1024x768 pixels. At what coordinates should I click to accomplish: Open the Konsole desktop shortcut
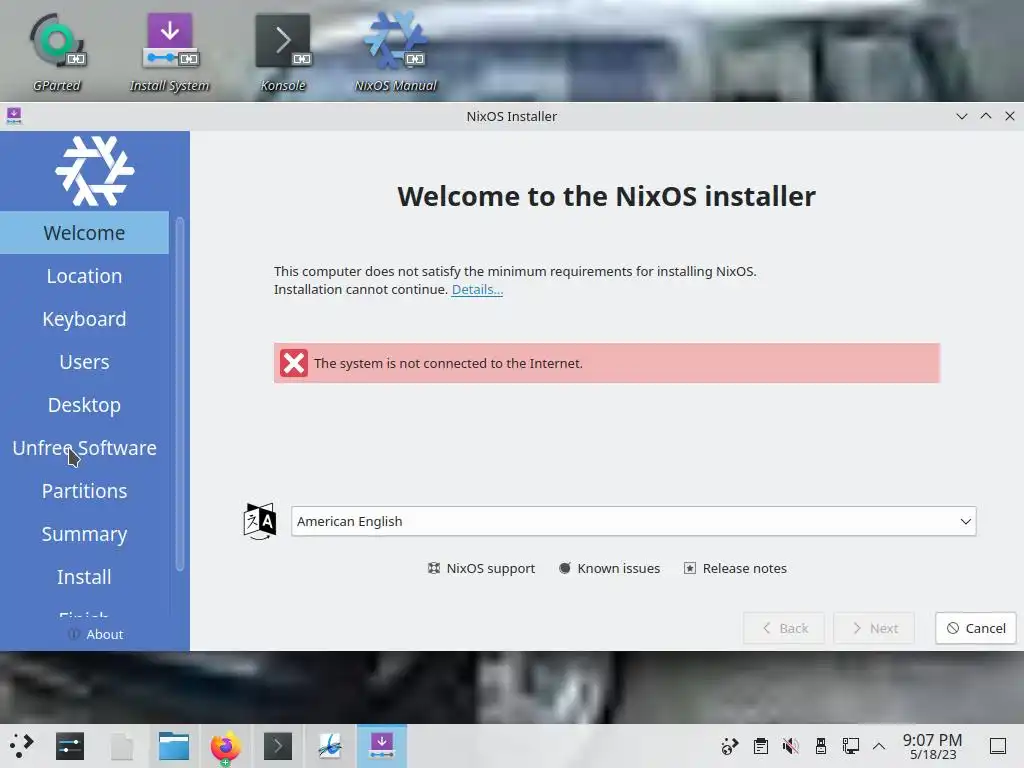pyautogui.click(x=283, y=52)
